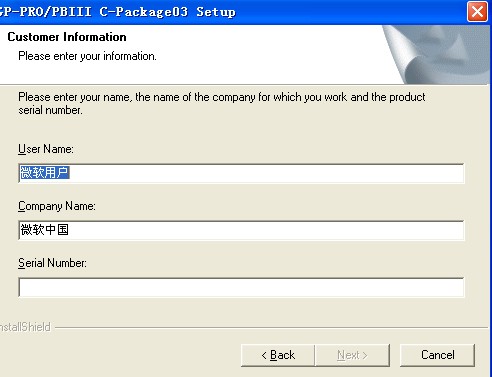492x377 pixels.
Task: Click the instruction paragraph about serial number
Action: coord(222,103)
